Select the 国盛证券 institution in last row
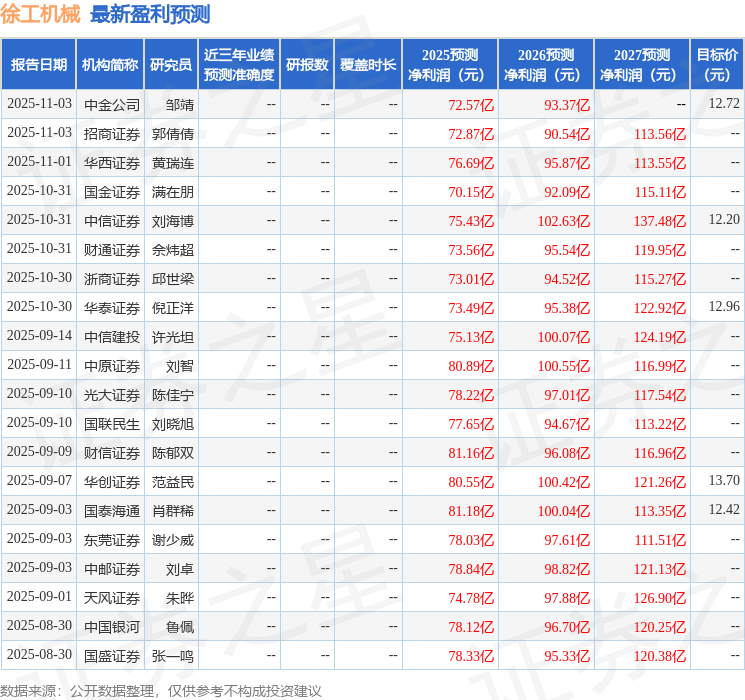Image resolution: width=745 pixels, height=700 pixels. pos(112,656)
